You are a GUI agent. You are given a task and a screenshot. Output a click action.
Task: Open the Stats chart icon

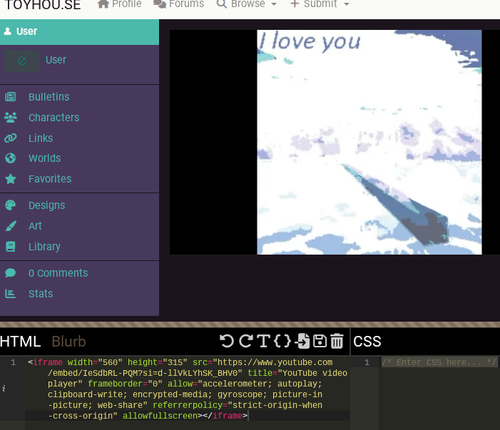pyautogui.click(x=10, y=294)
